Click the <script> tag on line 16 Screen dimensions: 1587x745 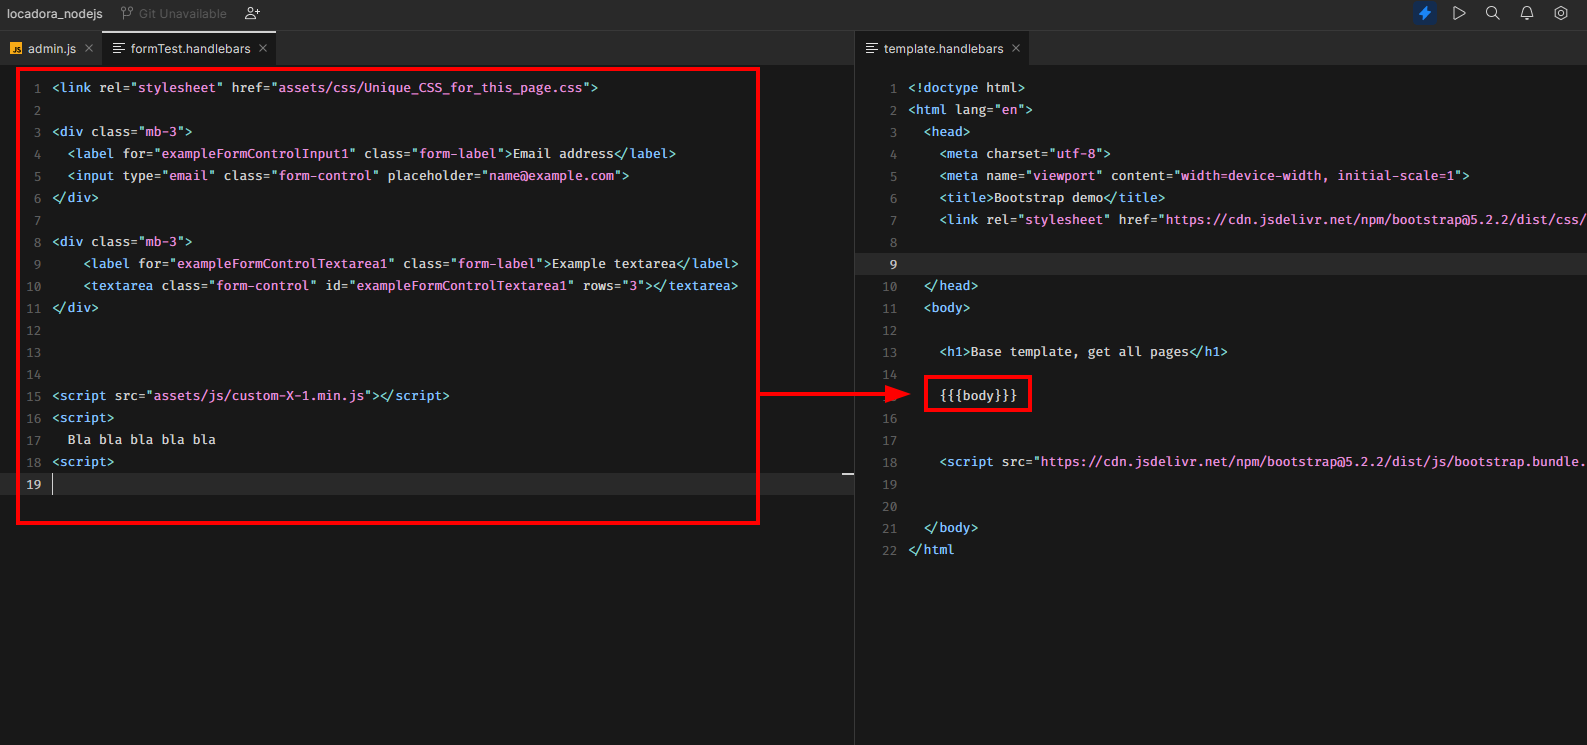pos(83,418)
